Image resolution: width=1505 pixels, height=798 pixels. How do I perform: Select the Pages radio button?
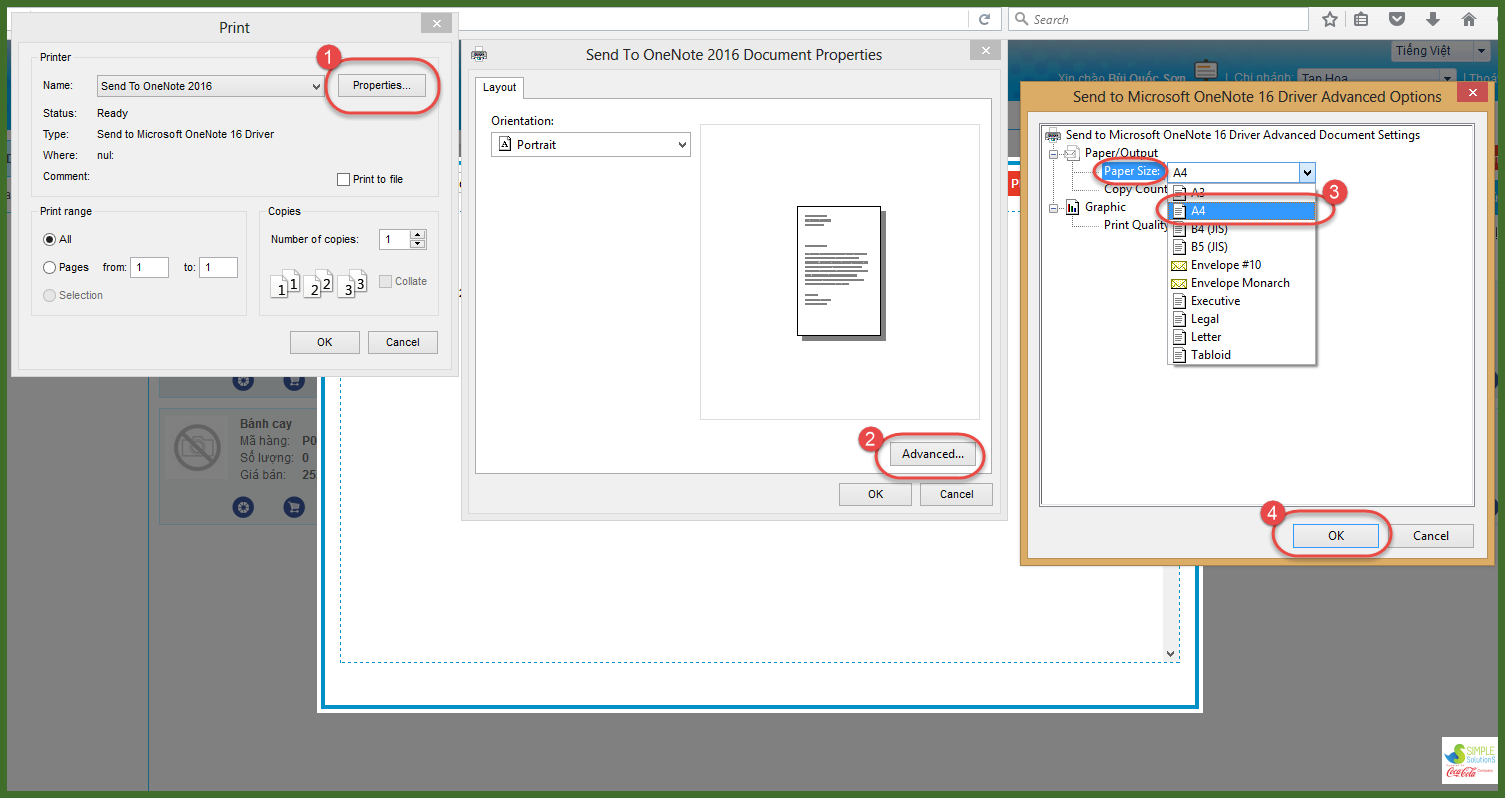pos(50,268)
